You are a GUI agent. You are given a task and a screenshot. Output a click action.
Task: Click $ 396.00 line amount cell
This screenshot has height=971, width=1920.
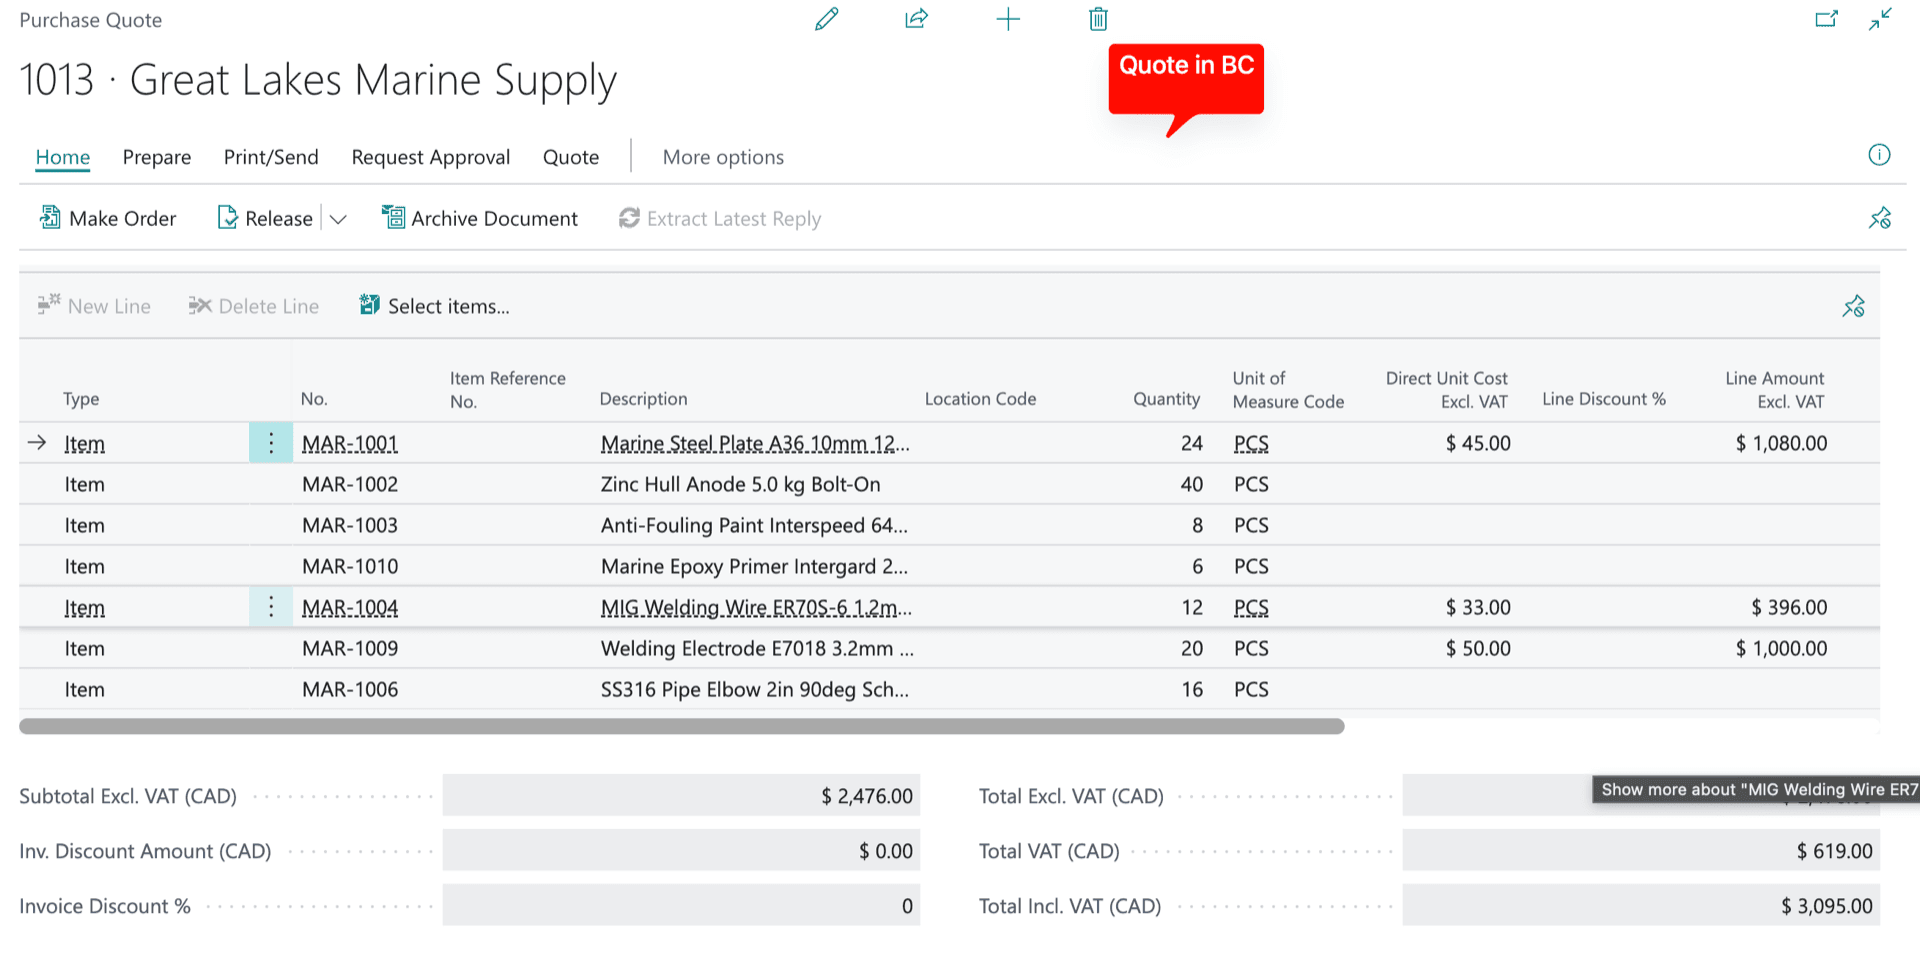pos(1789,607)
